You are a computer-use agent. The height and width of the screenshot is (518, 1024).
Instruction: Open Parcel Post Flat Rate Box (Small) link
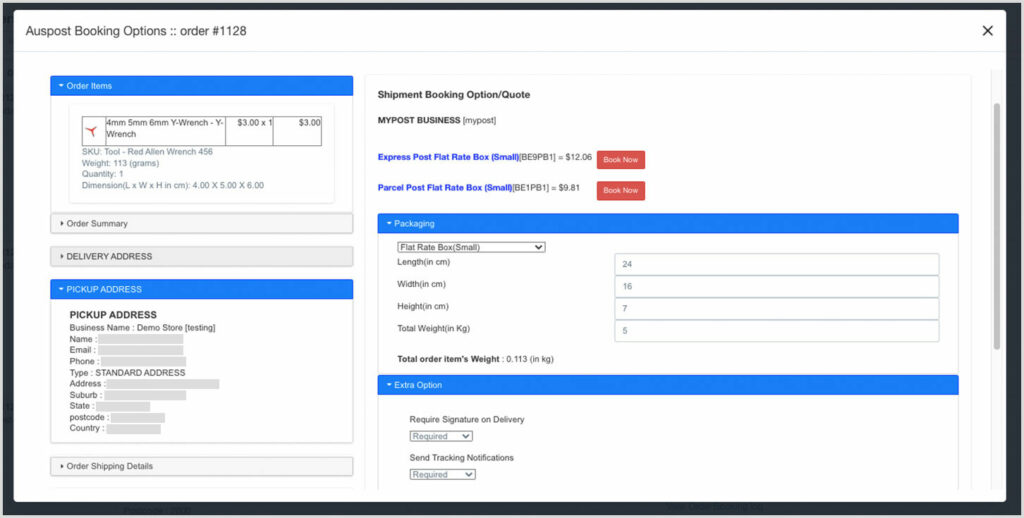point(445,187)
